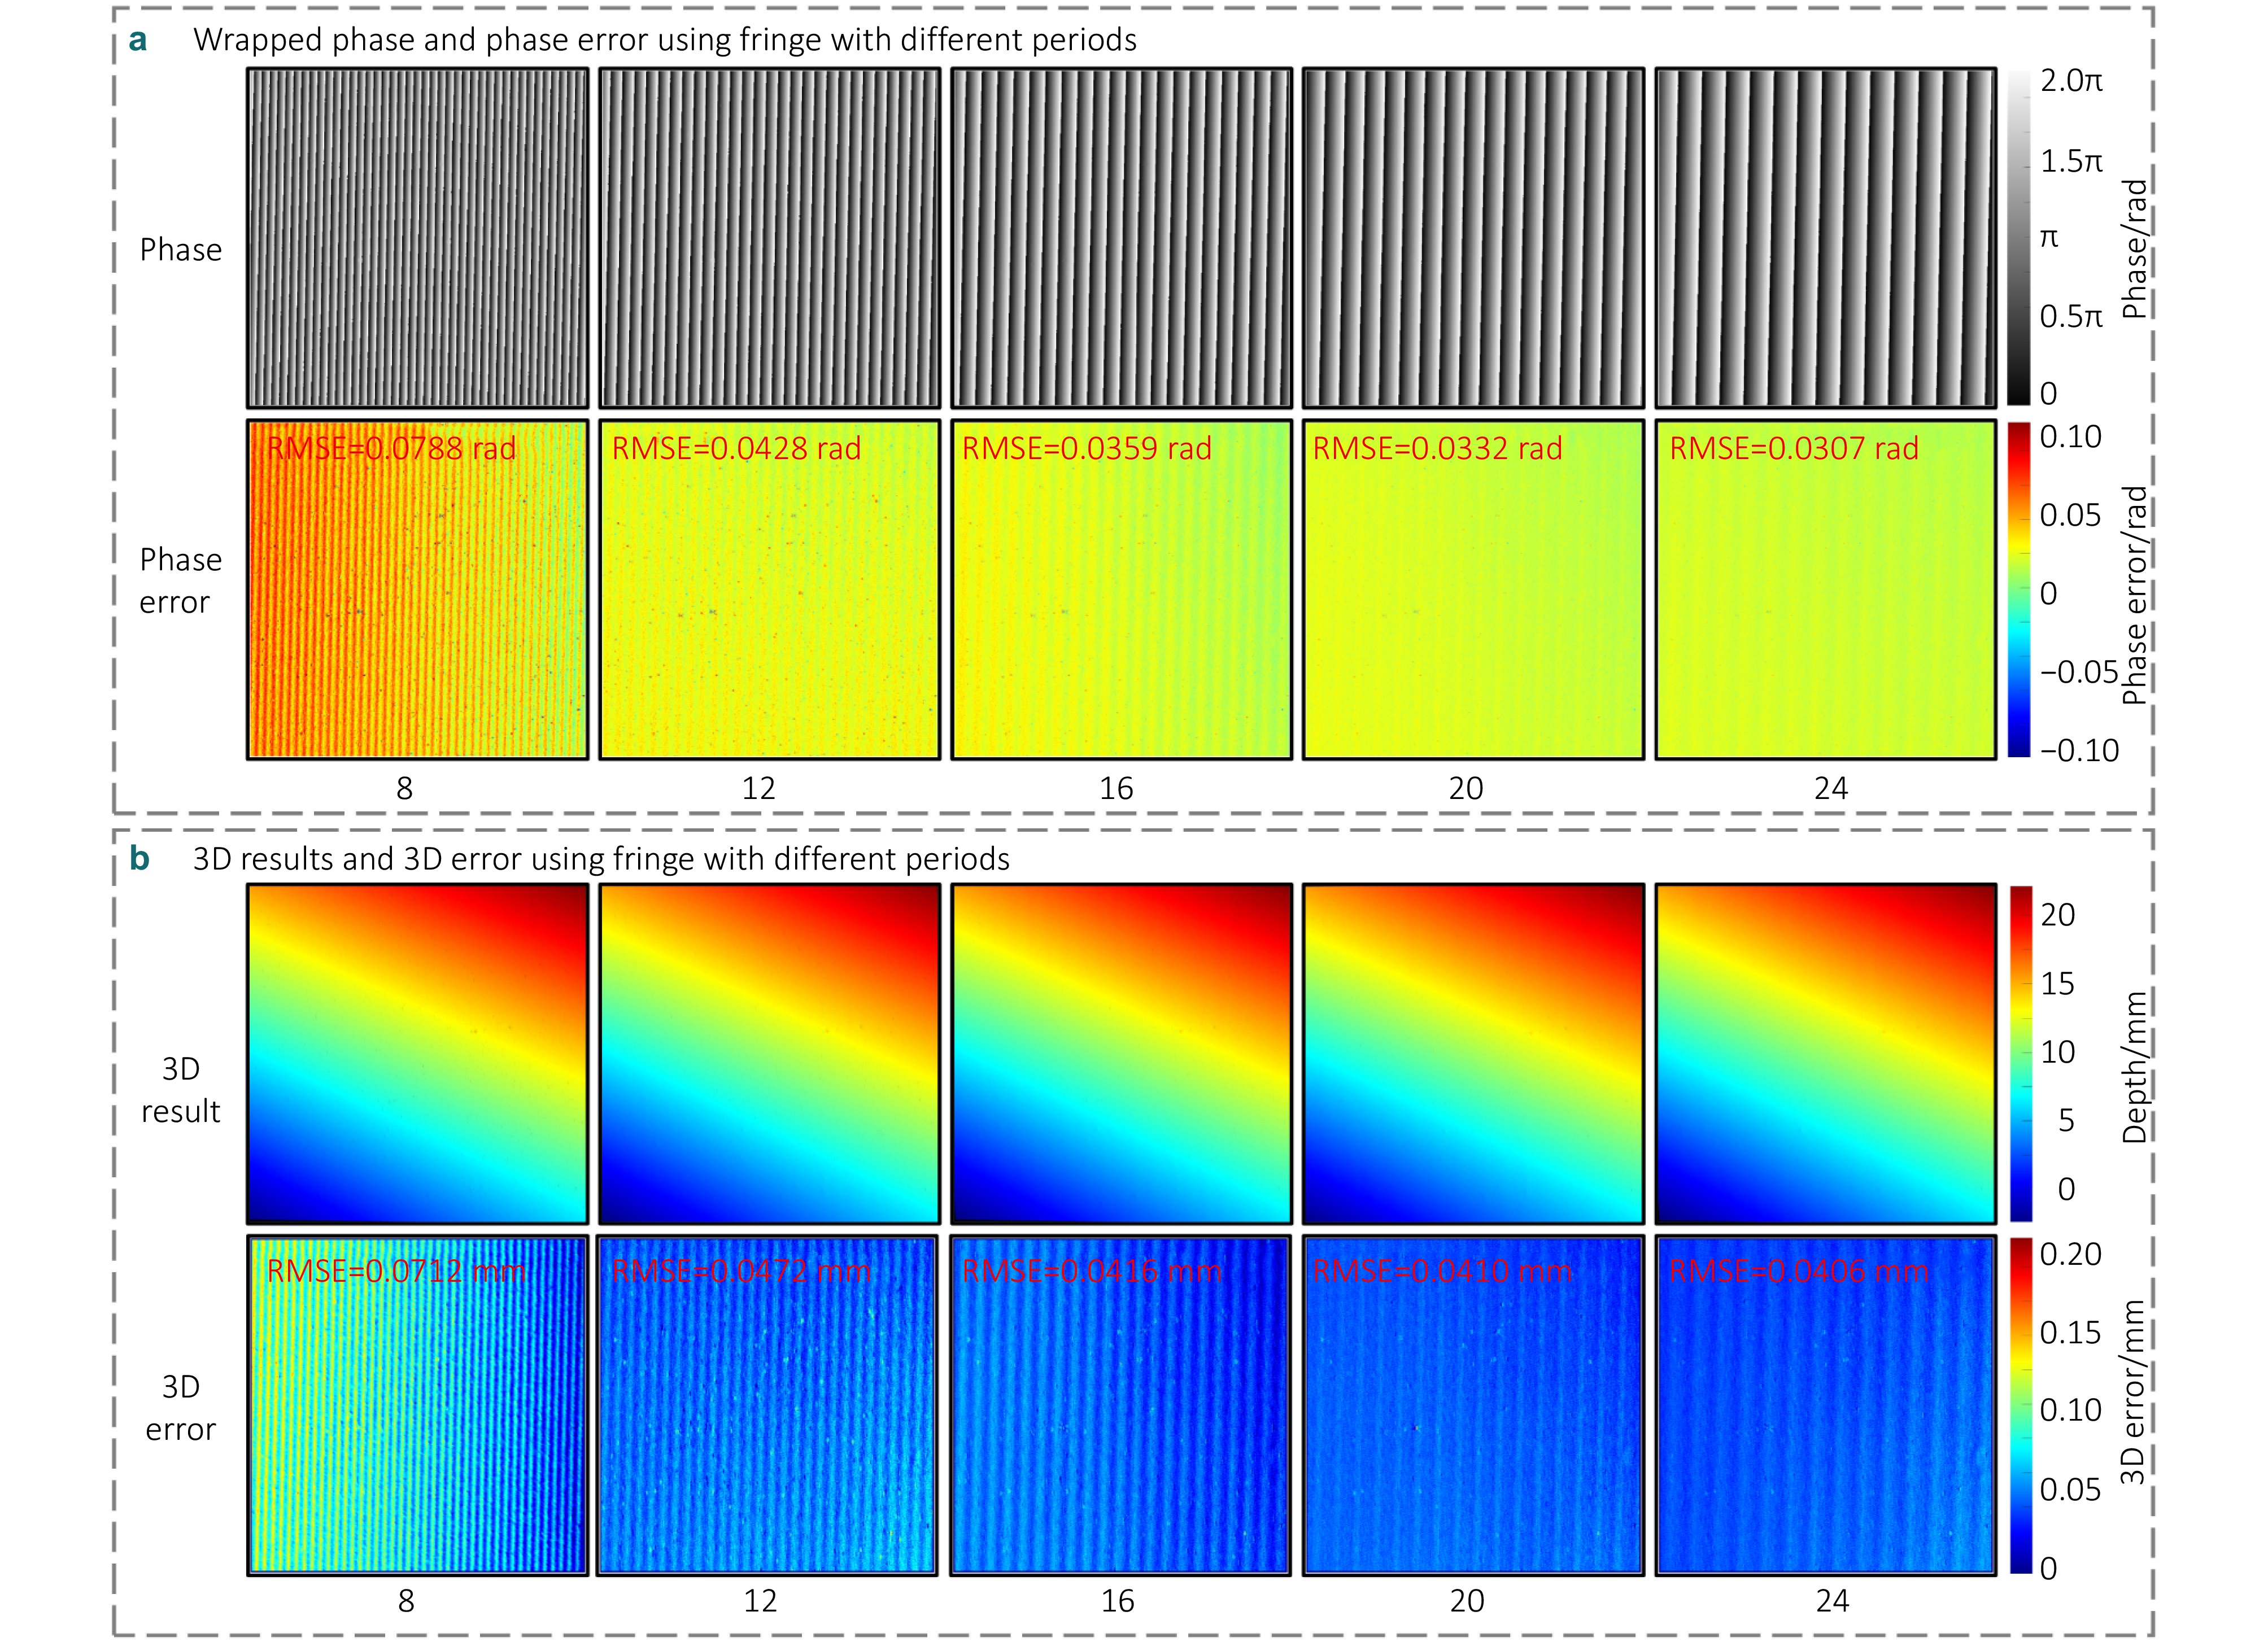This screenshot has width=2268, height=1642.
Task: Click the 'Depth/mm' axis label
Action: pos(2136,1067)
